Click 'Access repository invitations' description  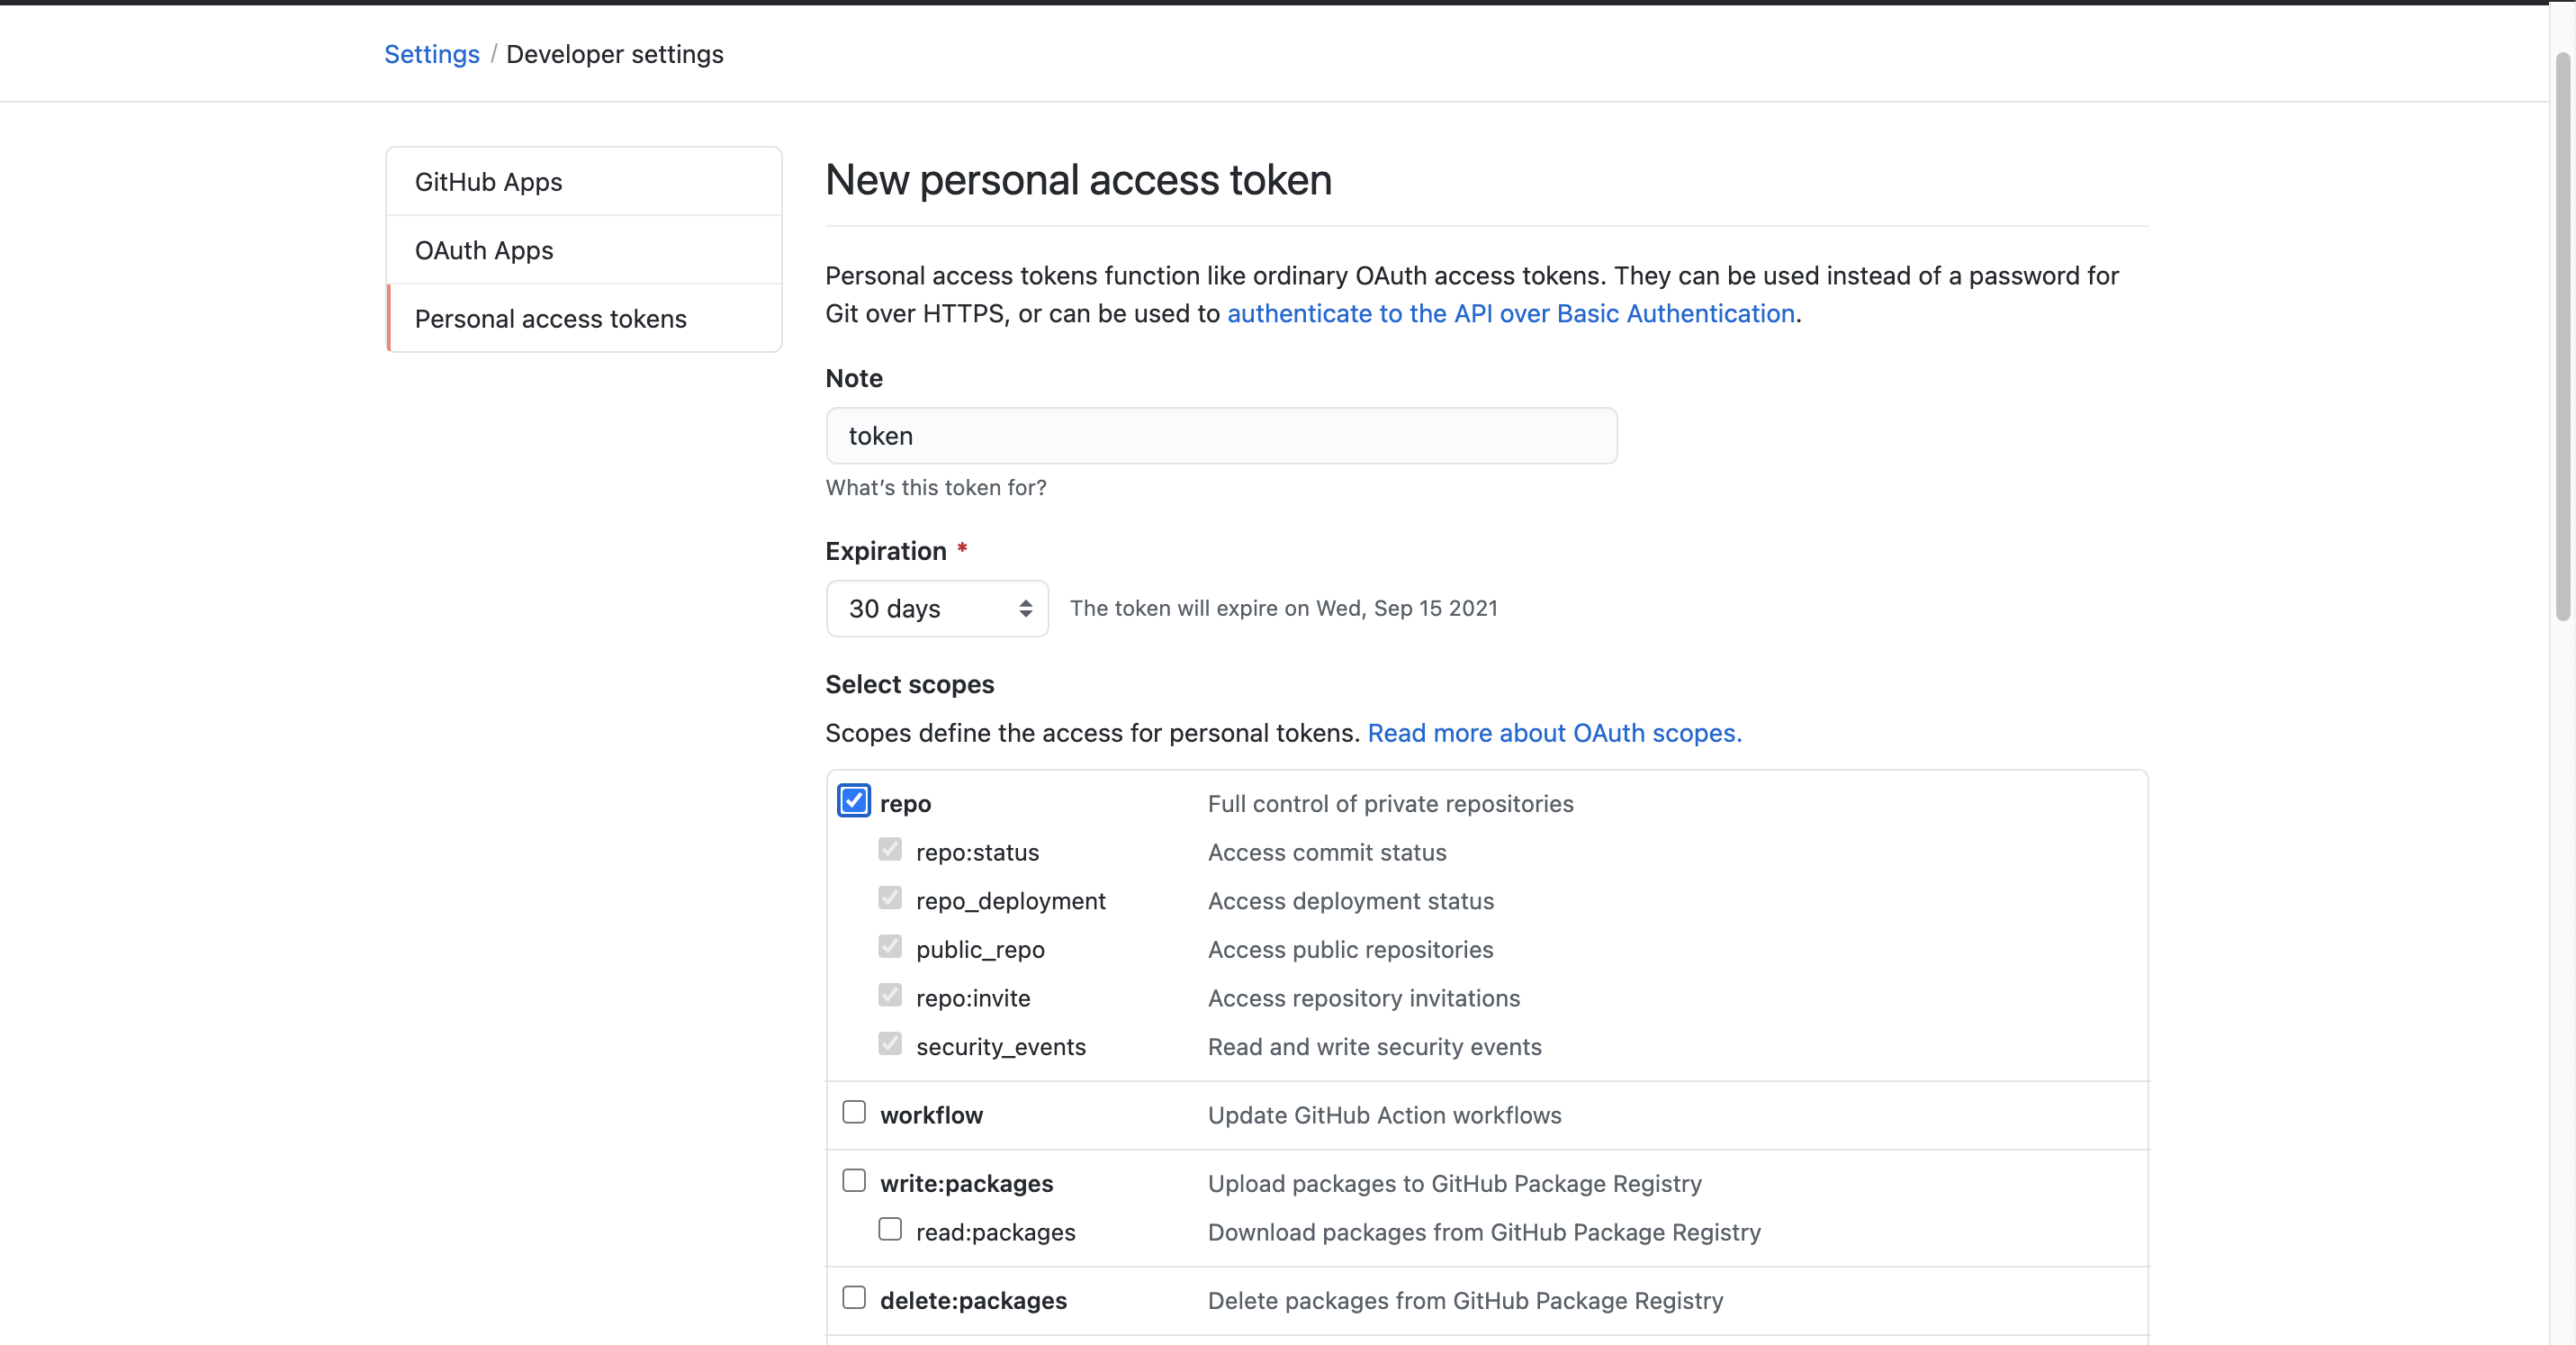(x=1363, y=998)
